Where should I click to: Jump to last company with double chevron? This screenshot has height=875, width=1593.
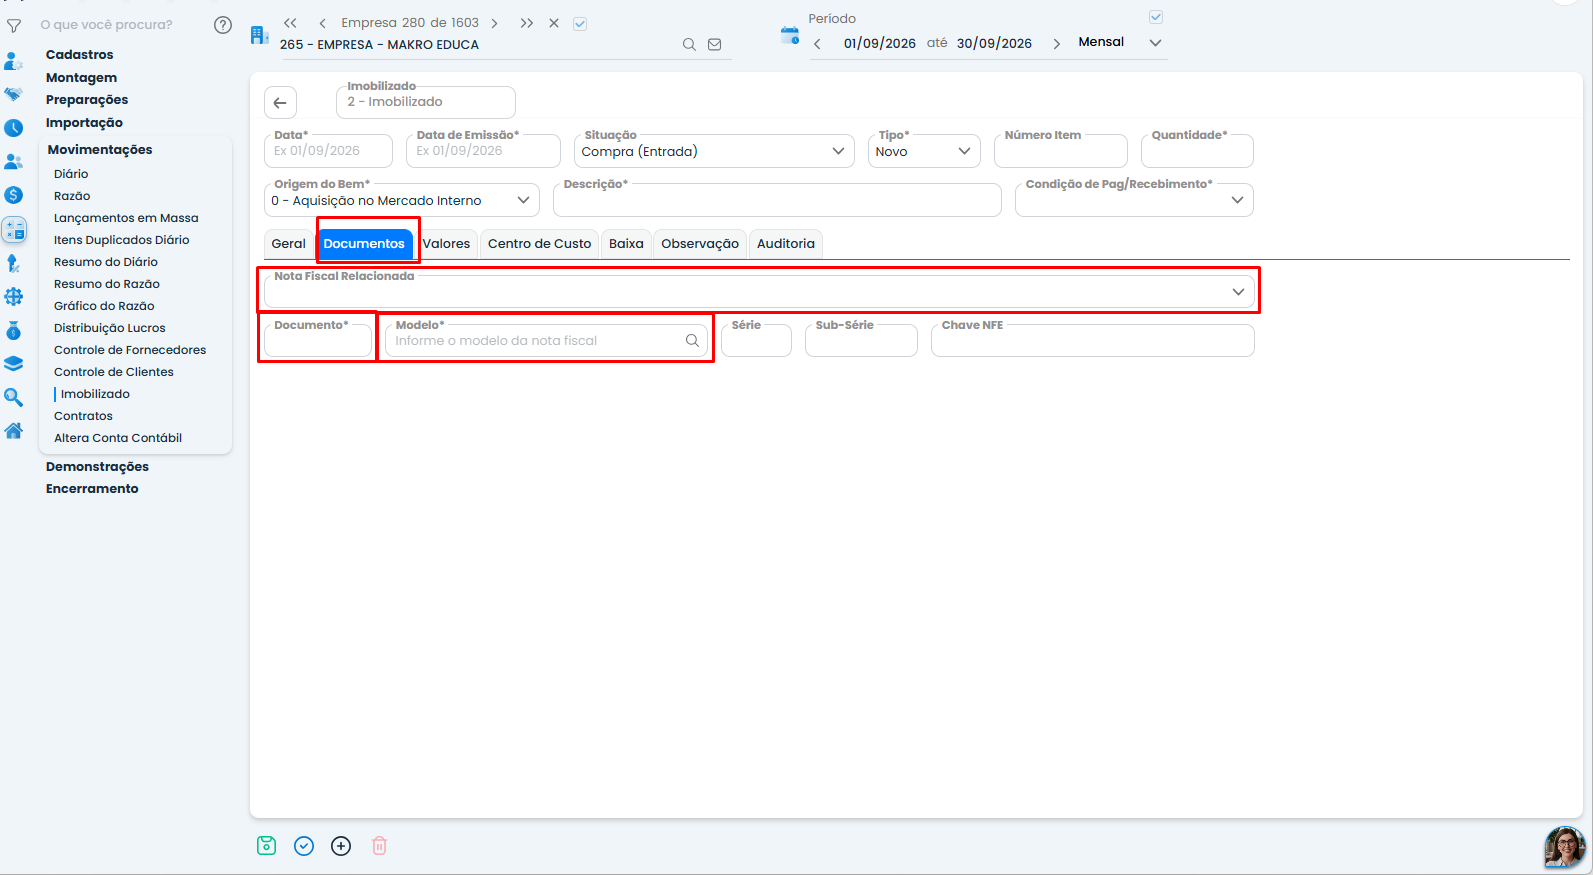coord(527,23)
